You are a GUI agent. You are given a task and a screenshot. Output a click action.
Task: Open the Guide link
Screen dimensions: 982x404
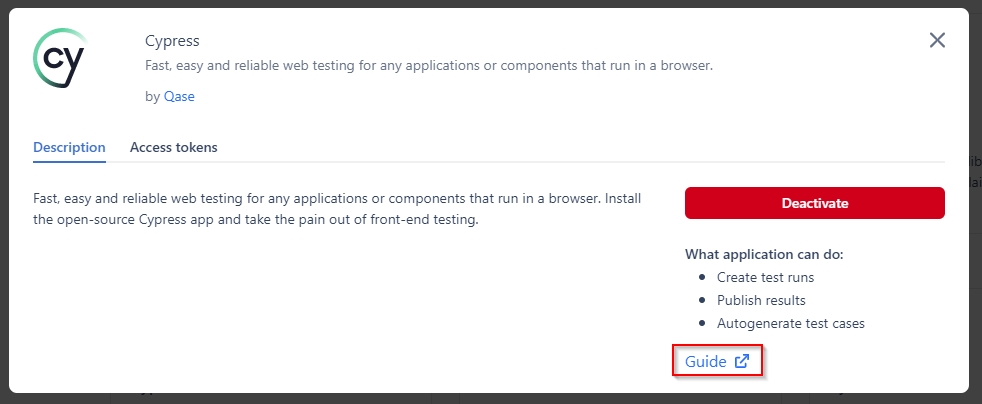tap(706, 362)
